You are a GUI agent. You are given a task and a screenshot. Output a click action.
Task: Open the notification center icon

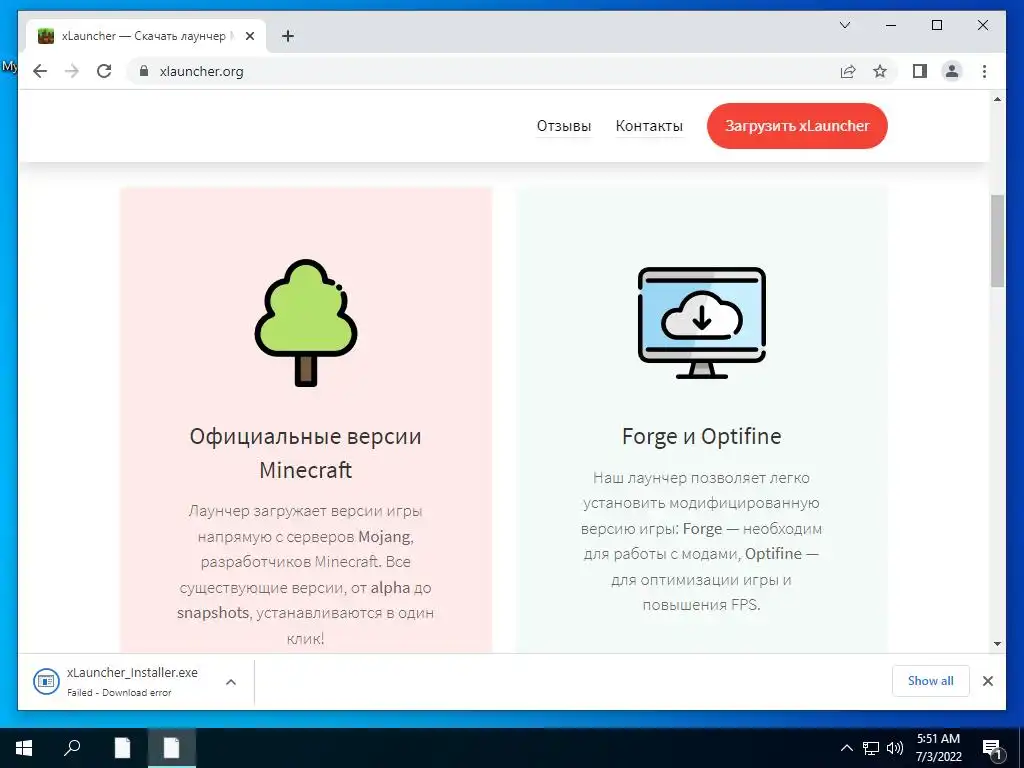992,748
